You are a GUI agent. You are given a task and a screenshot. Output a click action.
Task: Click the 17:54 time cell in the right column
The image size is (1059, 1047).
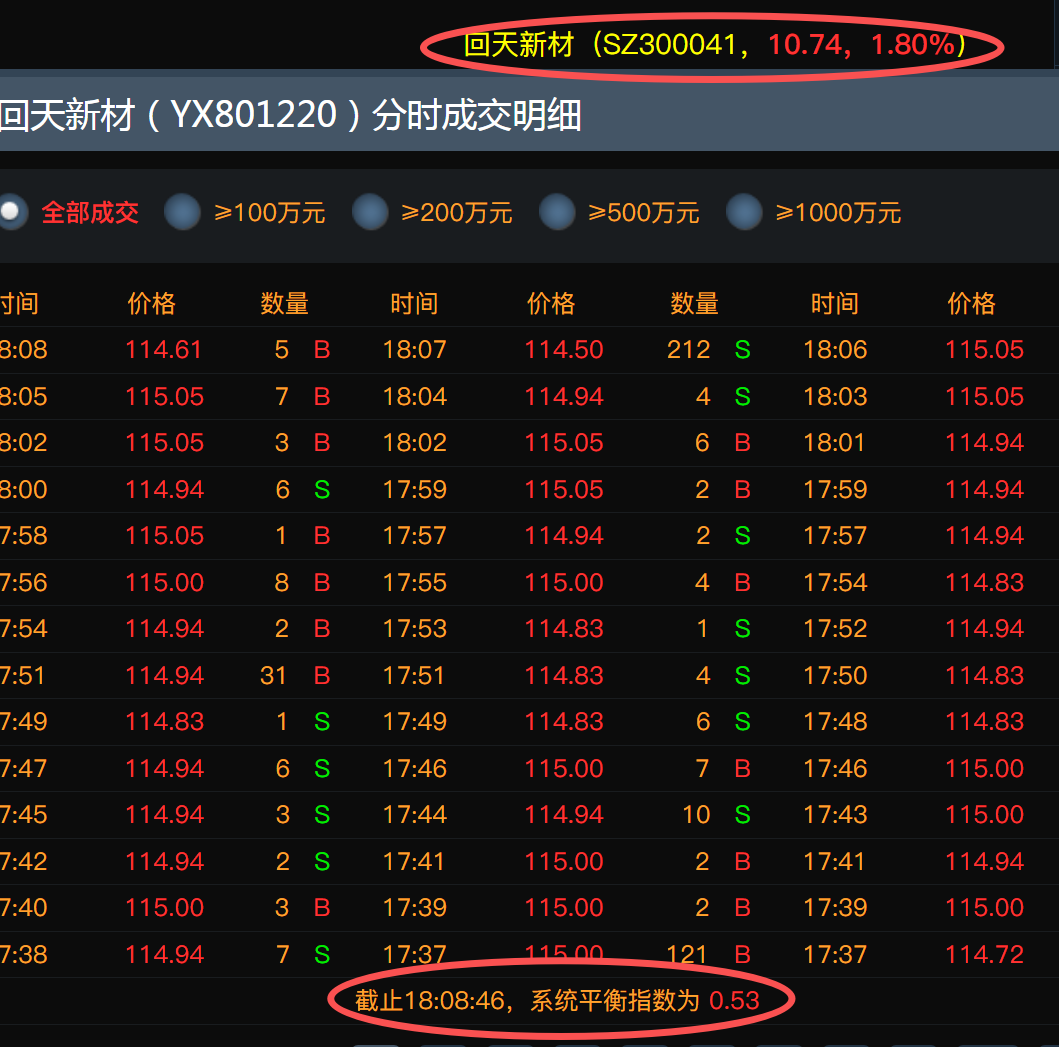pos(835,582)
